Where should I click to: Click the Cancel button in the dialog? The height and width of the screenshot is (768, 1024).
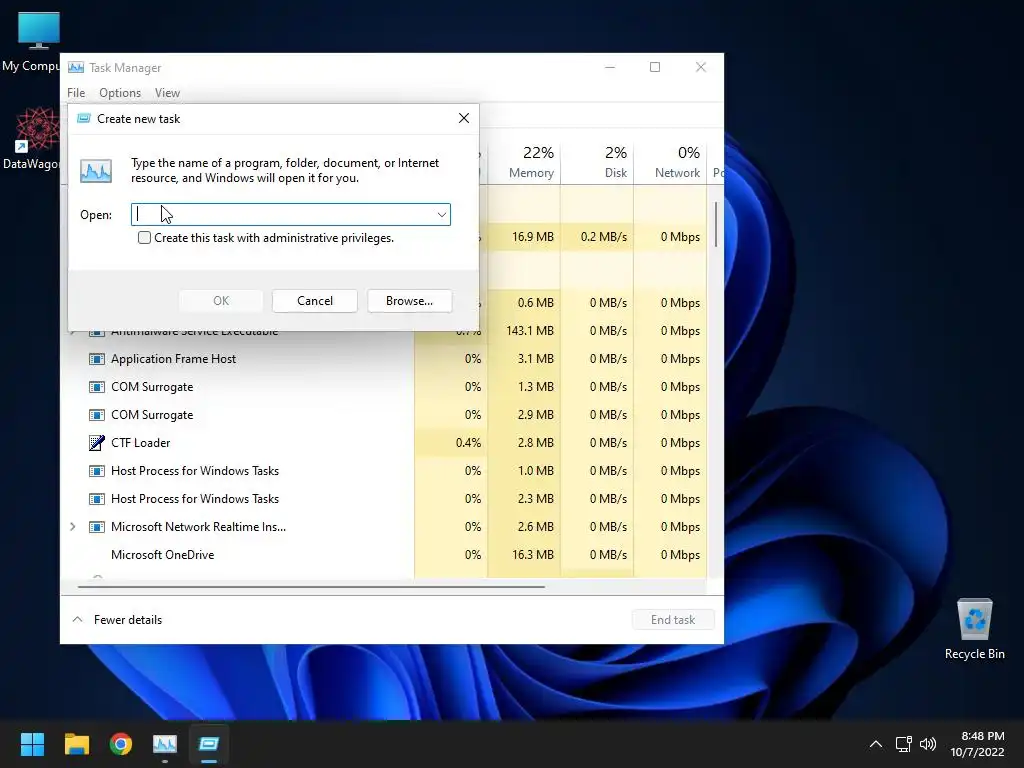pos(315,301)
